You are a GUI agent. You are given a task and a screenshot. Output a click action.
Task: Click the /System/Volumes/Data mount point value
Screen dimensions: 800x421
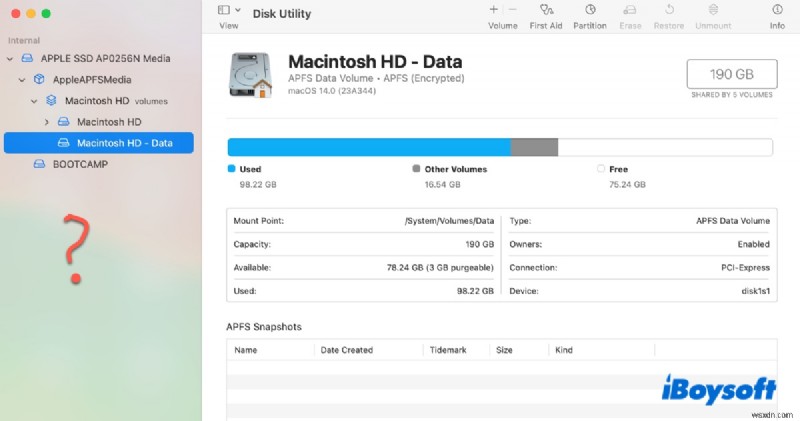click(x=449, y=221)
